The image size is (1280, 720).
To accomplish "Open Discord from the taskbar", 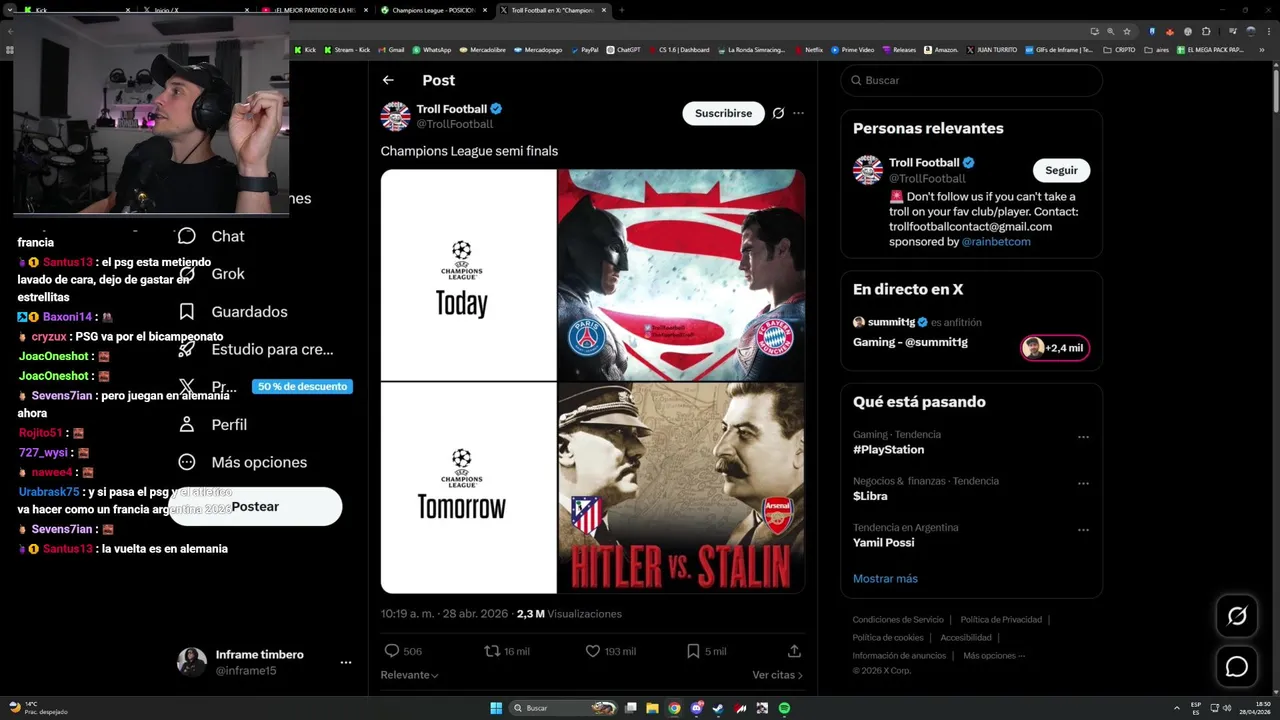I will coord(696,708).
